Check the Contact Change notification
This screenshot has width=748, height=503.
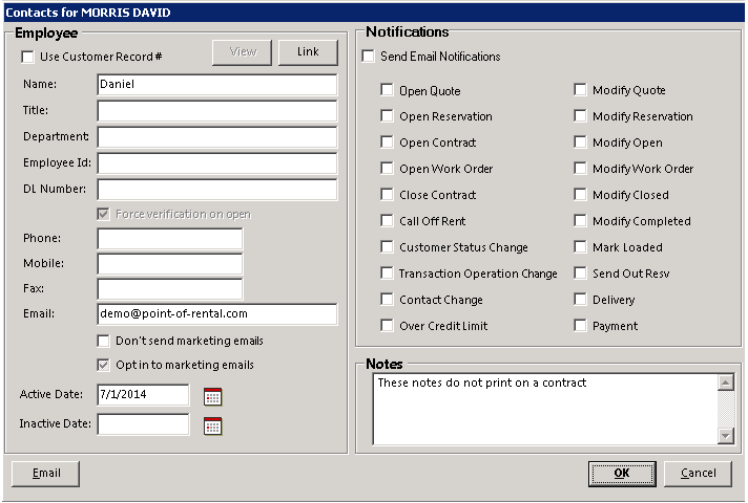[x=387, y=300]
